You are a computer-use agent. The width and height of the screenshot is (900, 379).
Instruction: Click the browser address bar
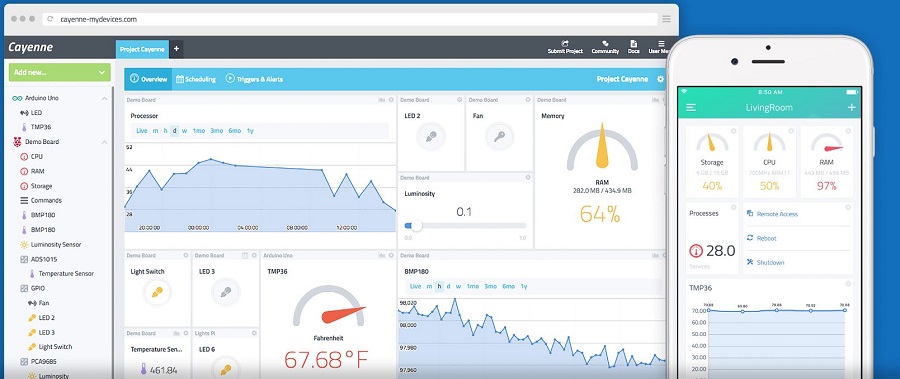click(350, 19)
